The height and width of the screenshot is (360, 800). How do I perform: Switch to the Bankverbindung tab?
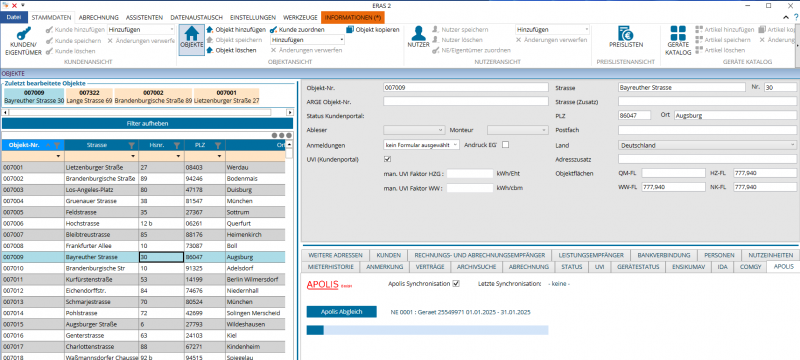tap(664, 255)
